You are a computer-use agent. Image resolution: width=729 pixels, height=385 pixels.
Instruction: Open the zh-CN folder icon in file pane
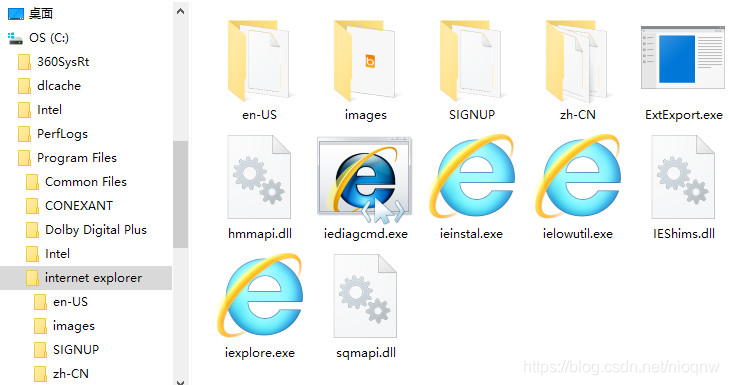click(577, 60)
